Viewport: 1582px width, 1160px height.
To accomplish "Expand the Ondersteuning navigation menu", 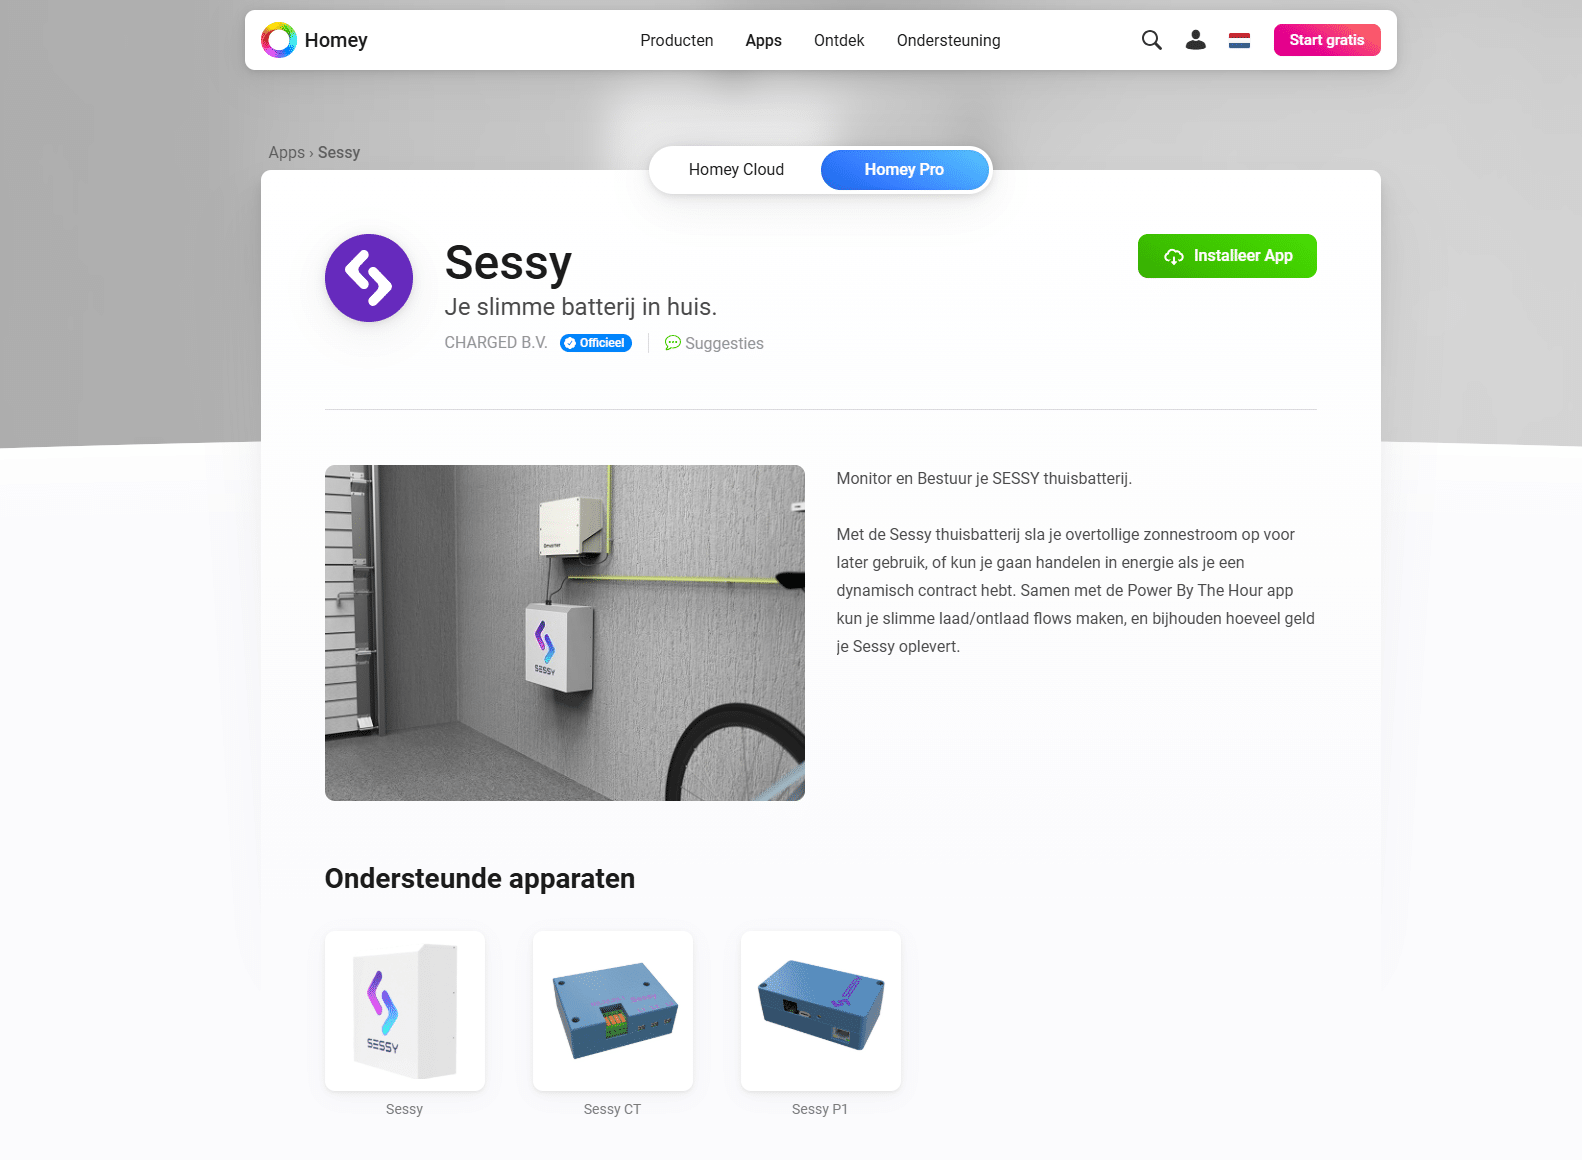I will [x=949, y=40].
